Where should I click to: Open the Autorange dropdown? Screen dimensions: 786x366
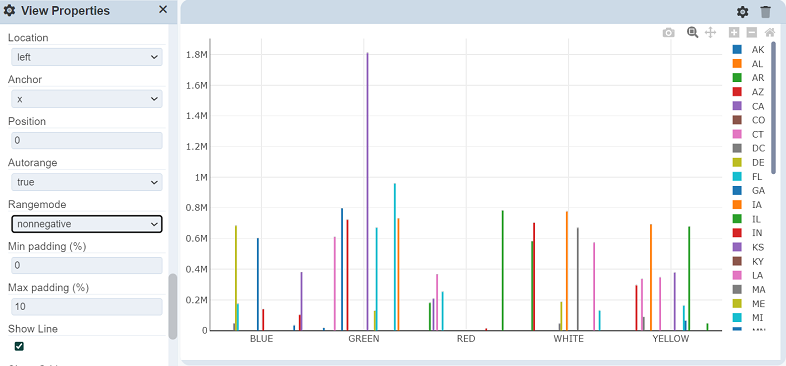(87, 182)
